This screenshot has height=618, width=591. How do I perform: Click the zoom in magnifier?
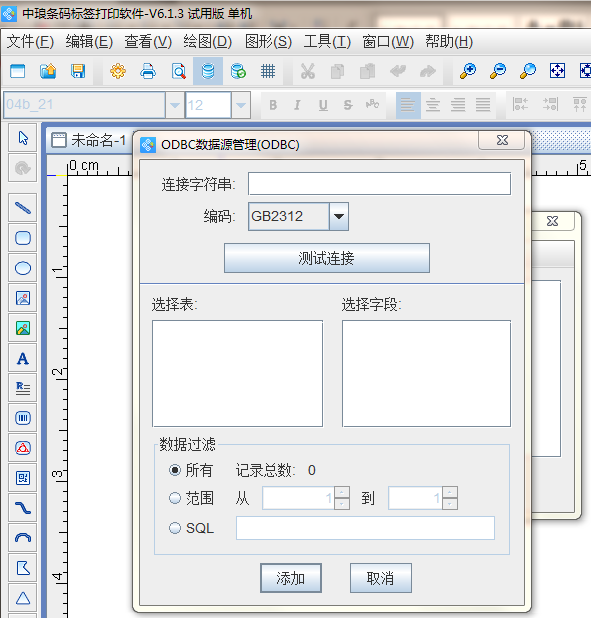click(x=468, y=71)
